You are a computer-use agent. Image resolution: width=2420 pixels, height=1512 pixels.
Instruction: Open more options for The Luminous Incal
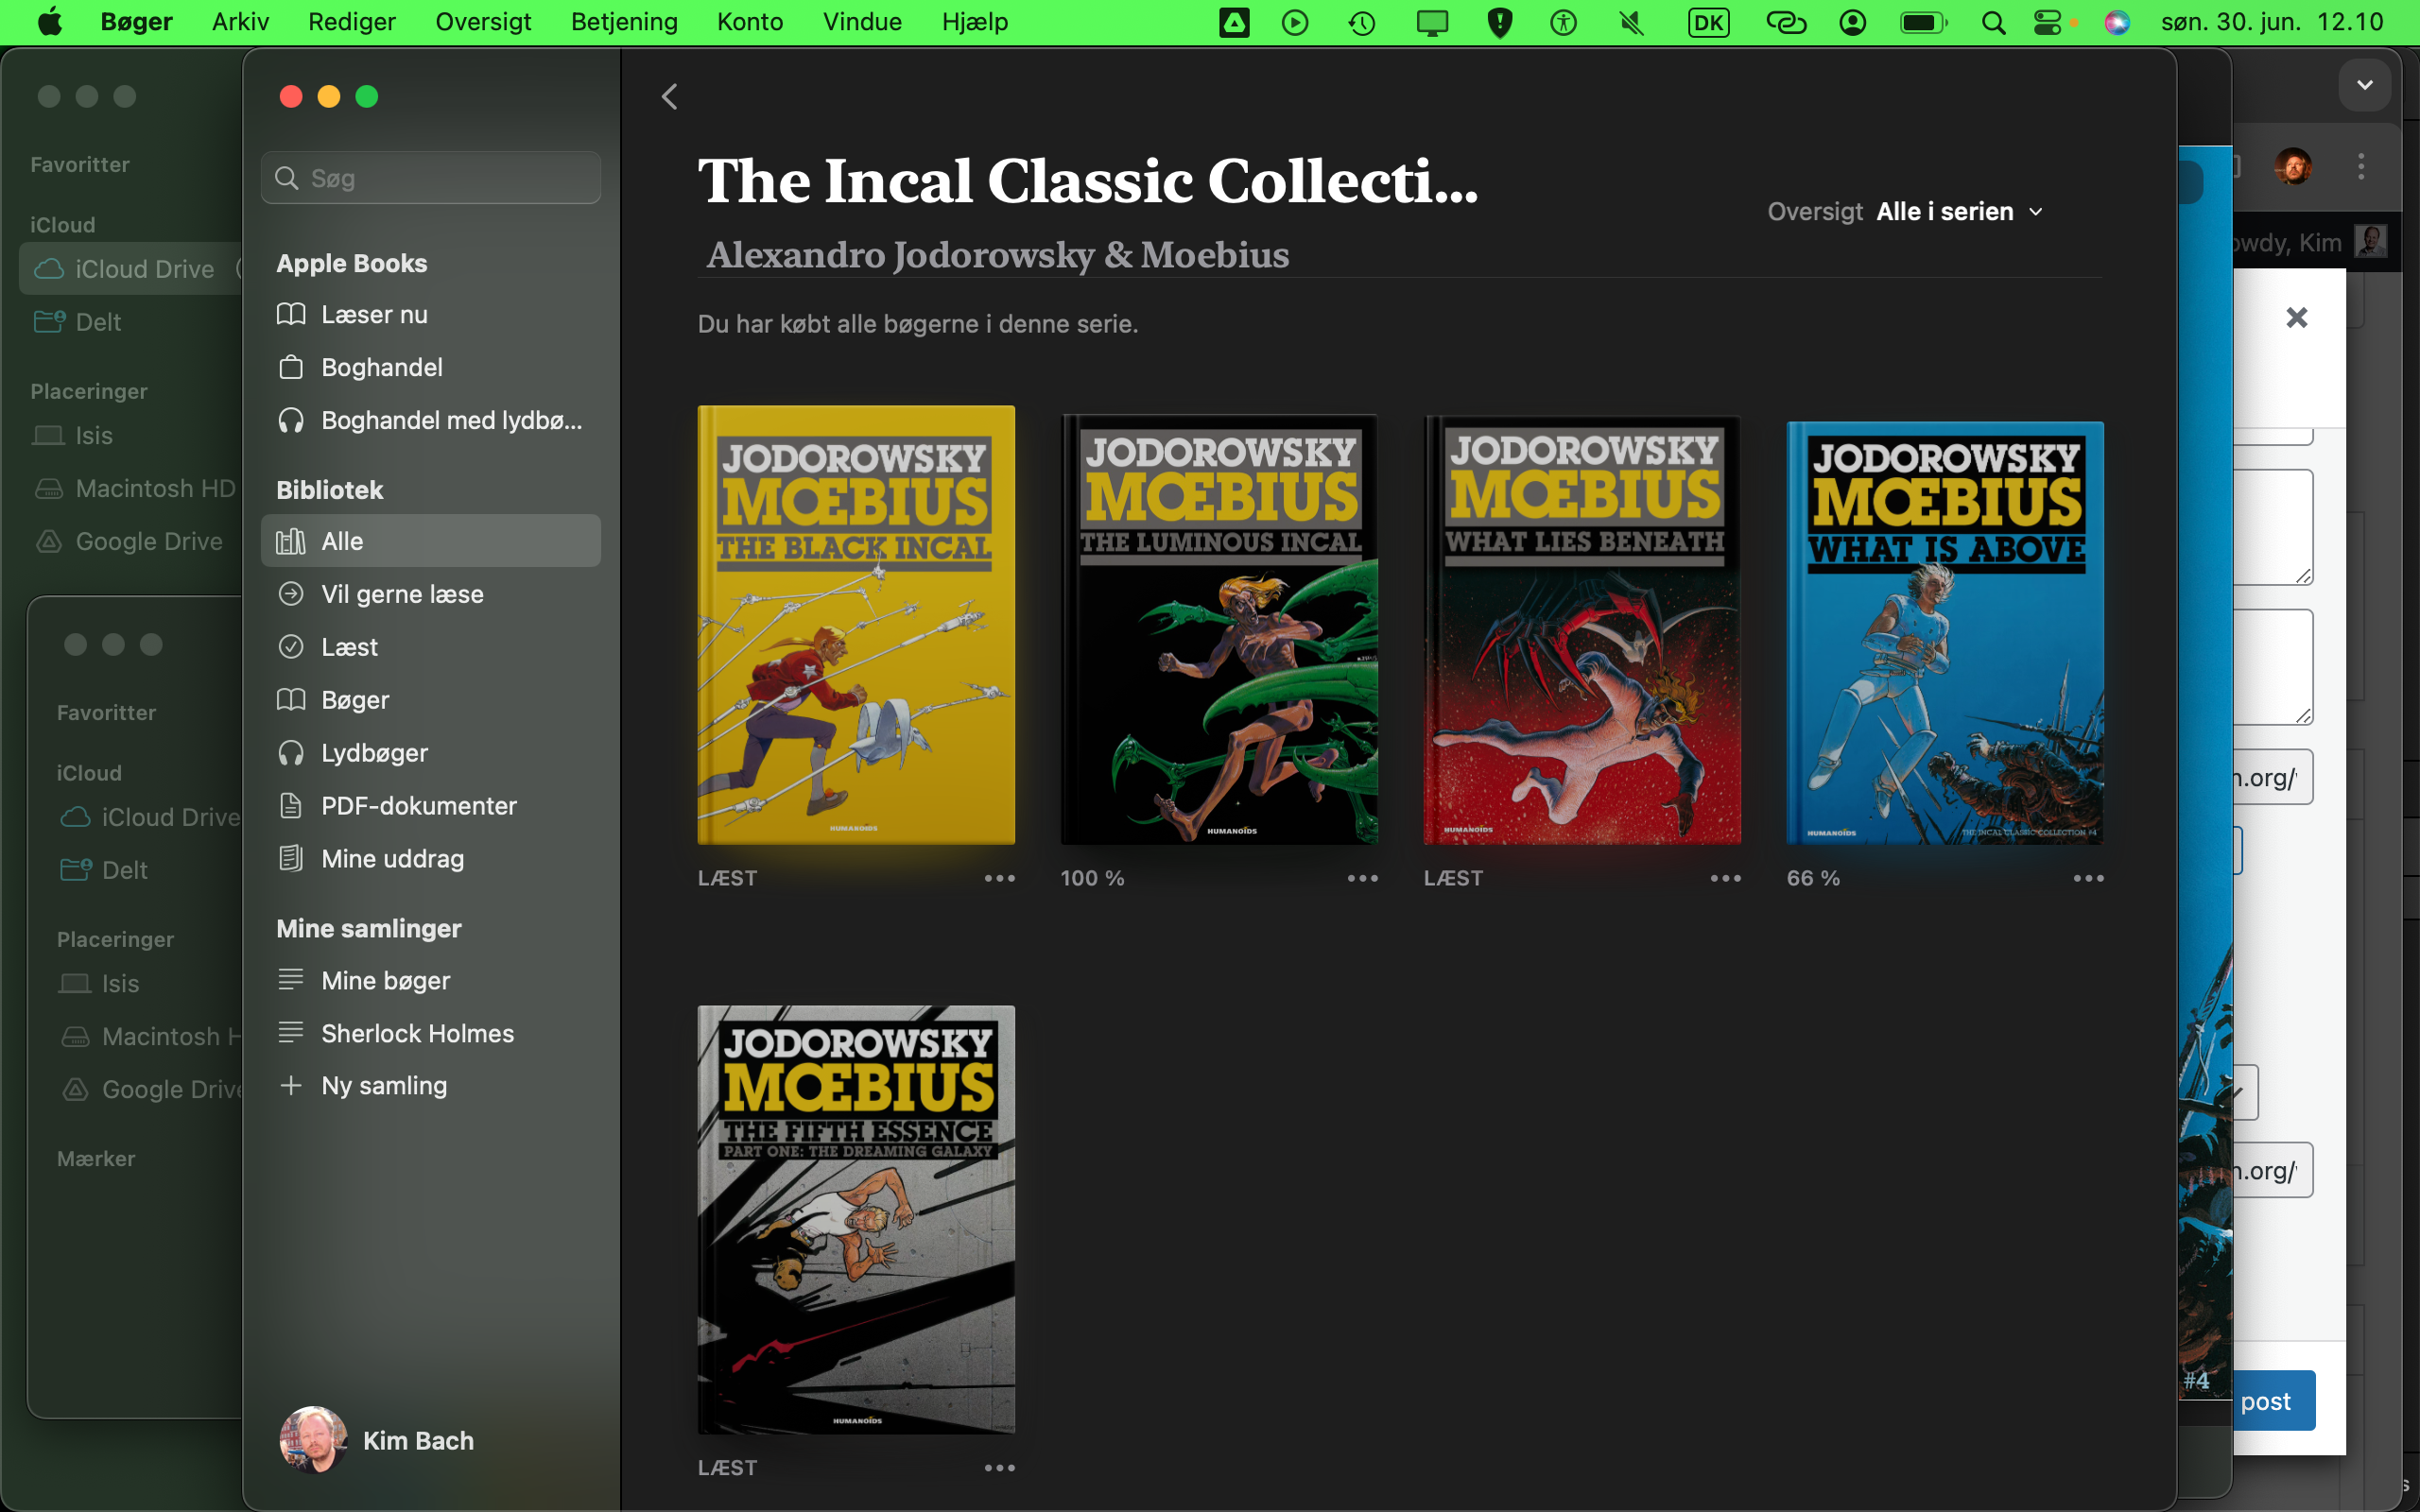point(1362,878)
